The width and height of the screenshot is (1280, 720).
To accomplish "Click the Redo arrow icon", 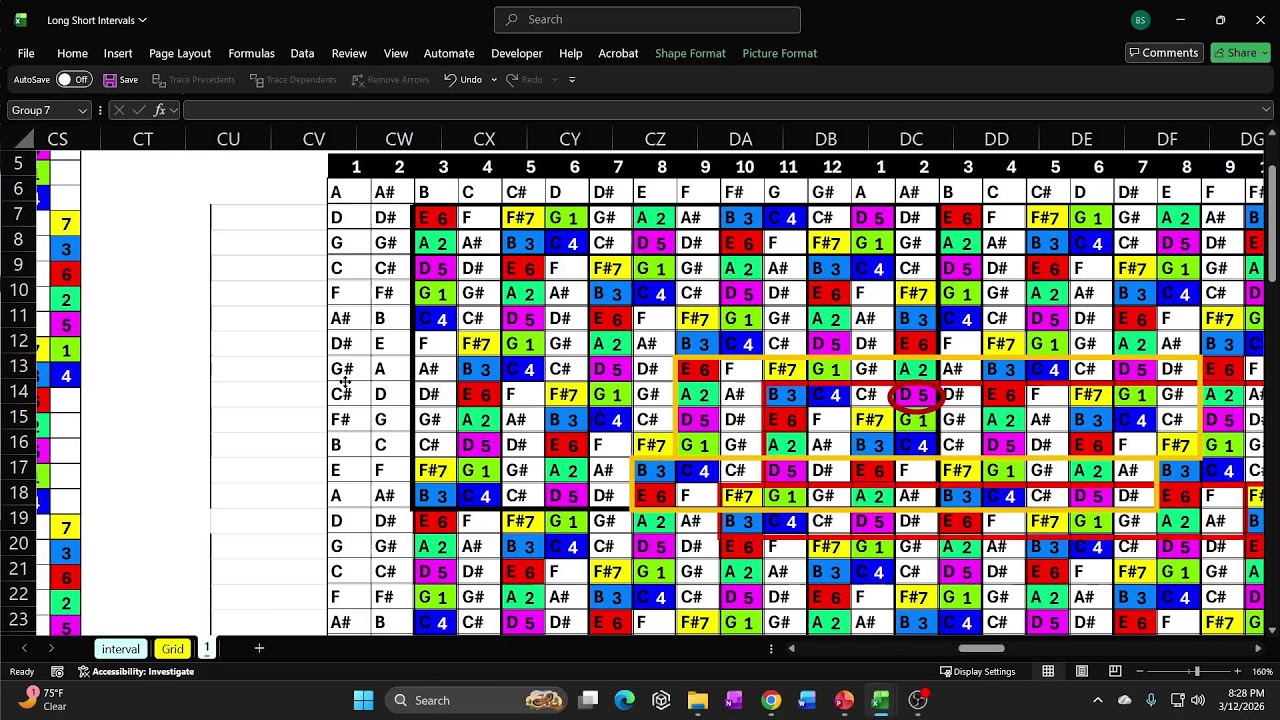I will tap(512, 80).
